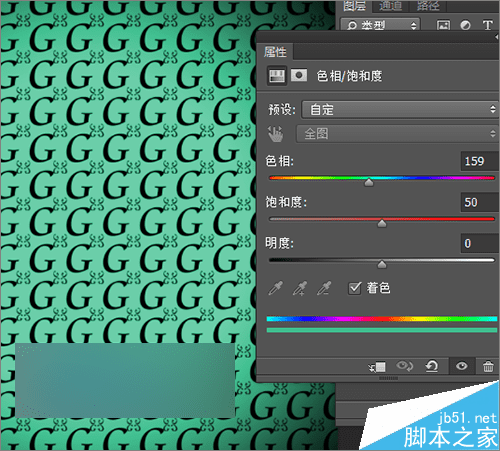Pick the subtract-from-sample eyedropper

[x=324, y=288]
